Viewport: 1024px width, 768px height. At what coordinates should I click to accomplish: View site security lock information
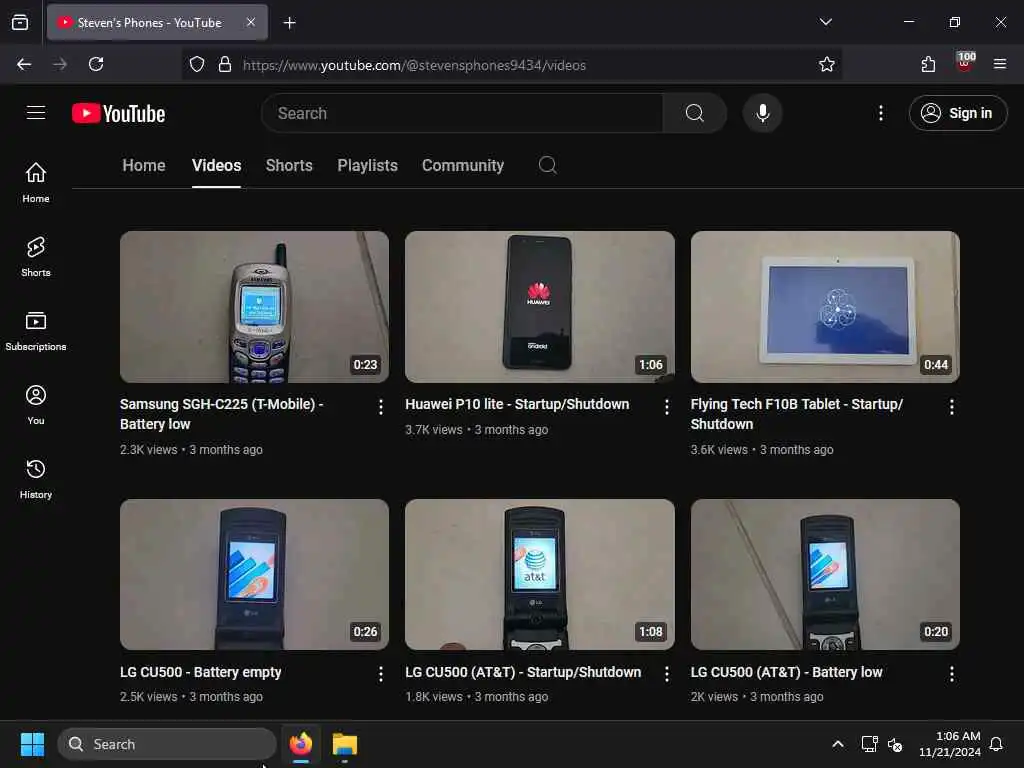[x=225, y=64]
